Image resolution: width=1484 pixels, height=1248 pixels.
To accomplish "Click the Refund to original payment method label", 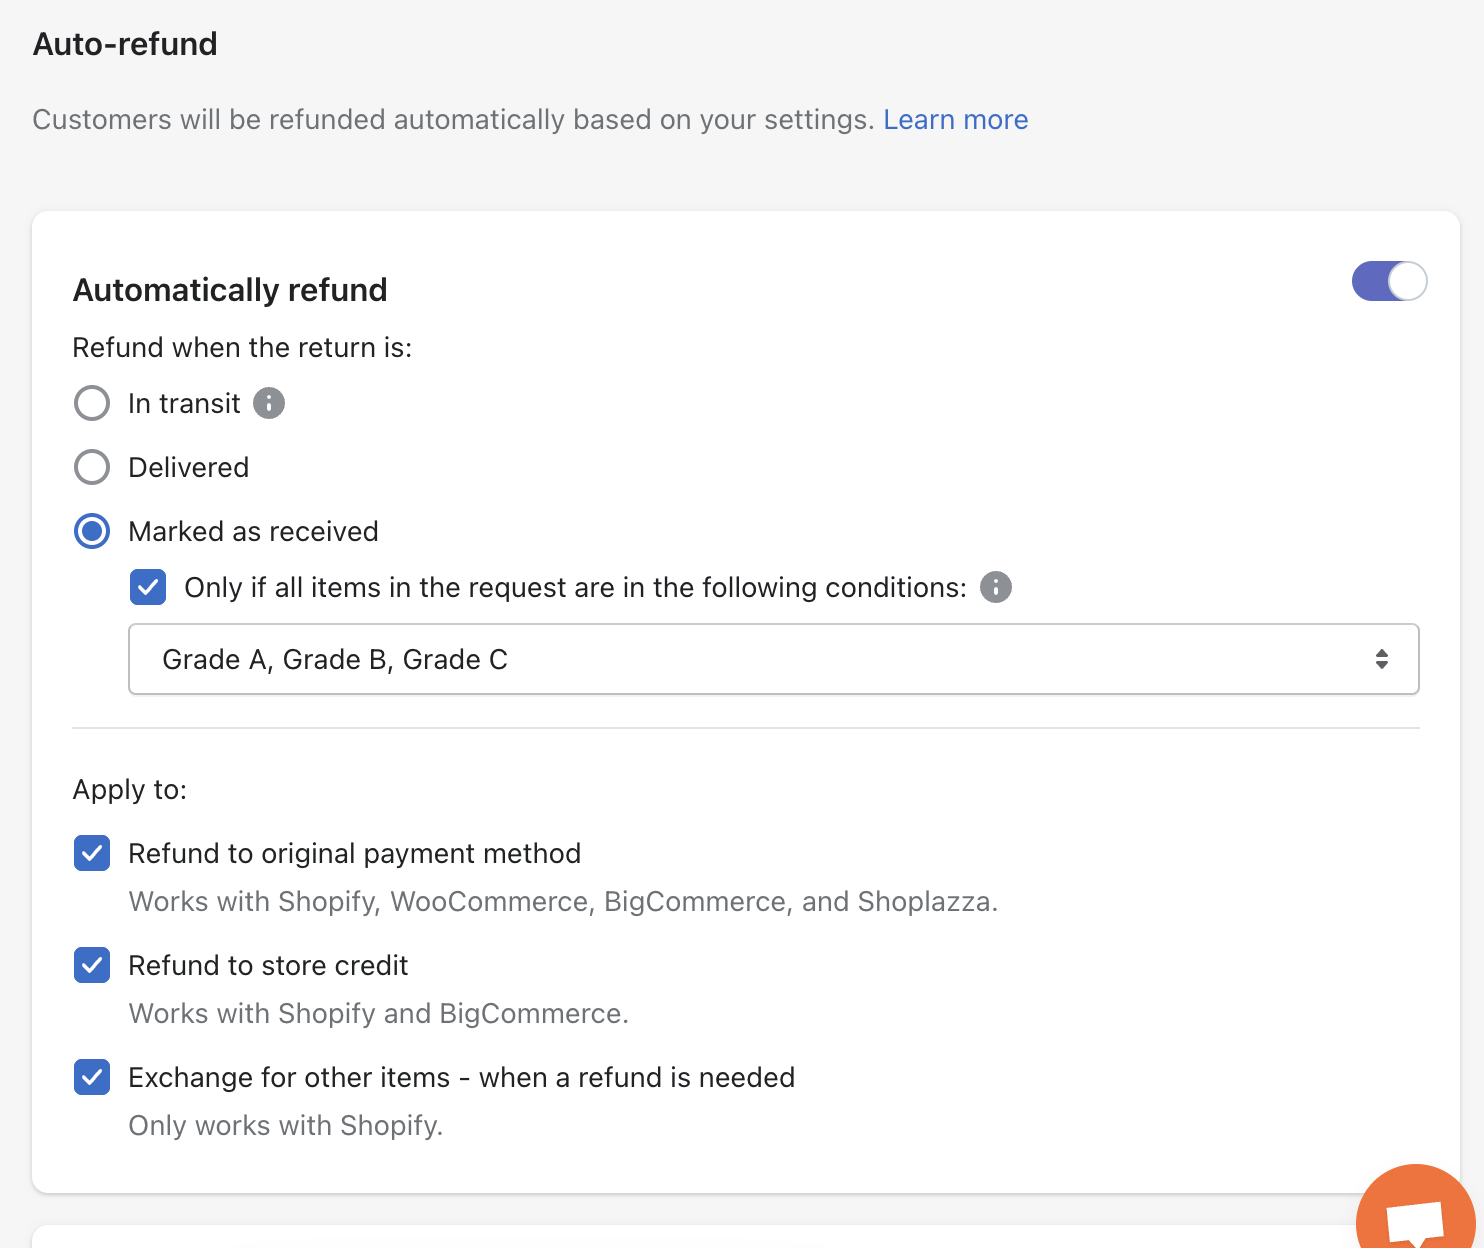I will [x=354, y=853].
